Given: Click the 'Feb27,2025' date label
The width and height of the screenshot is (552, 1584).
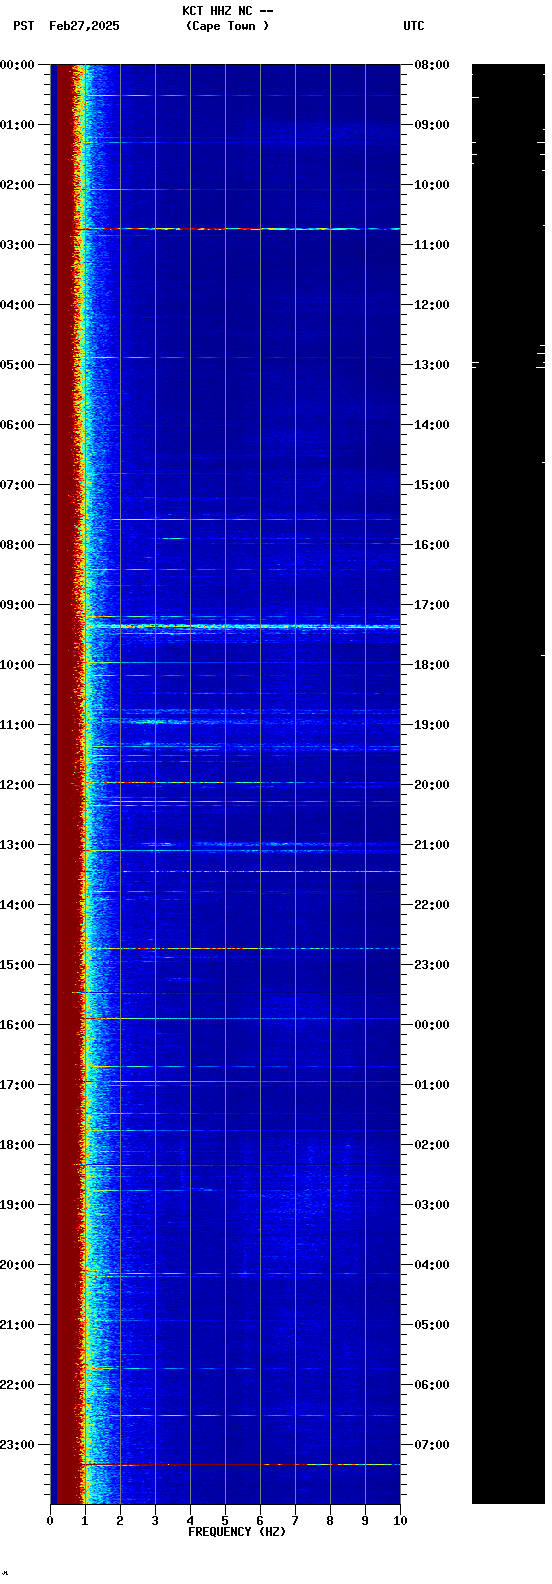Looking at the screenshot, I should [84, 26].
